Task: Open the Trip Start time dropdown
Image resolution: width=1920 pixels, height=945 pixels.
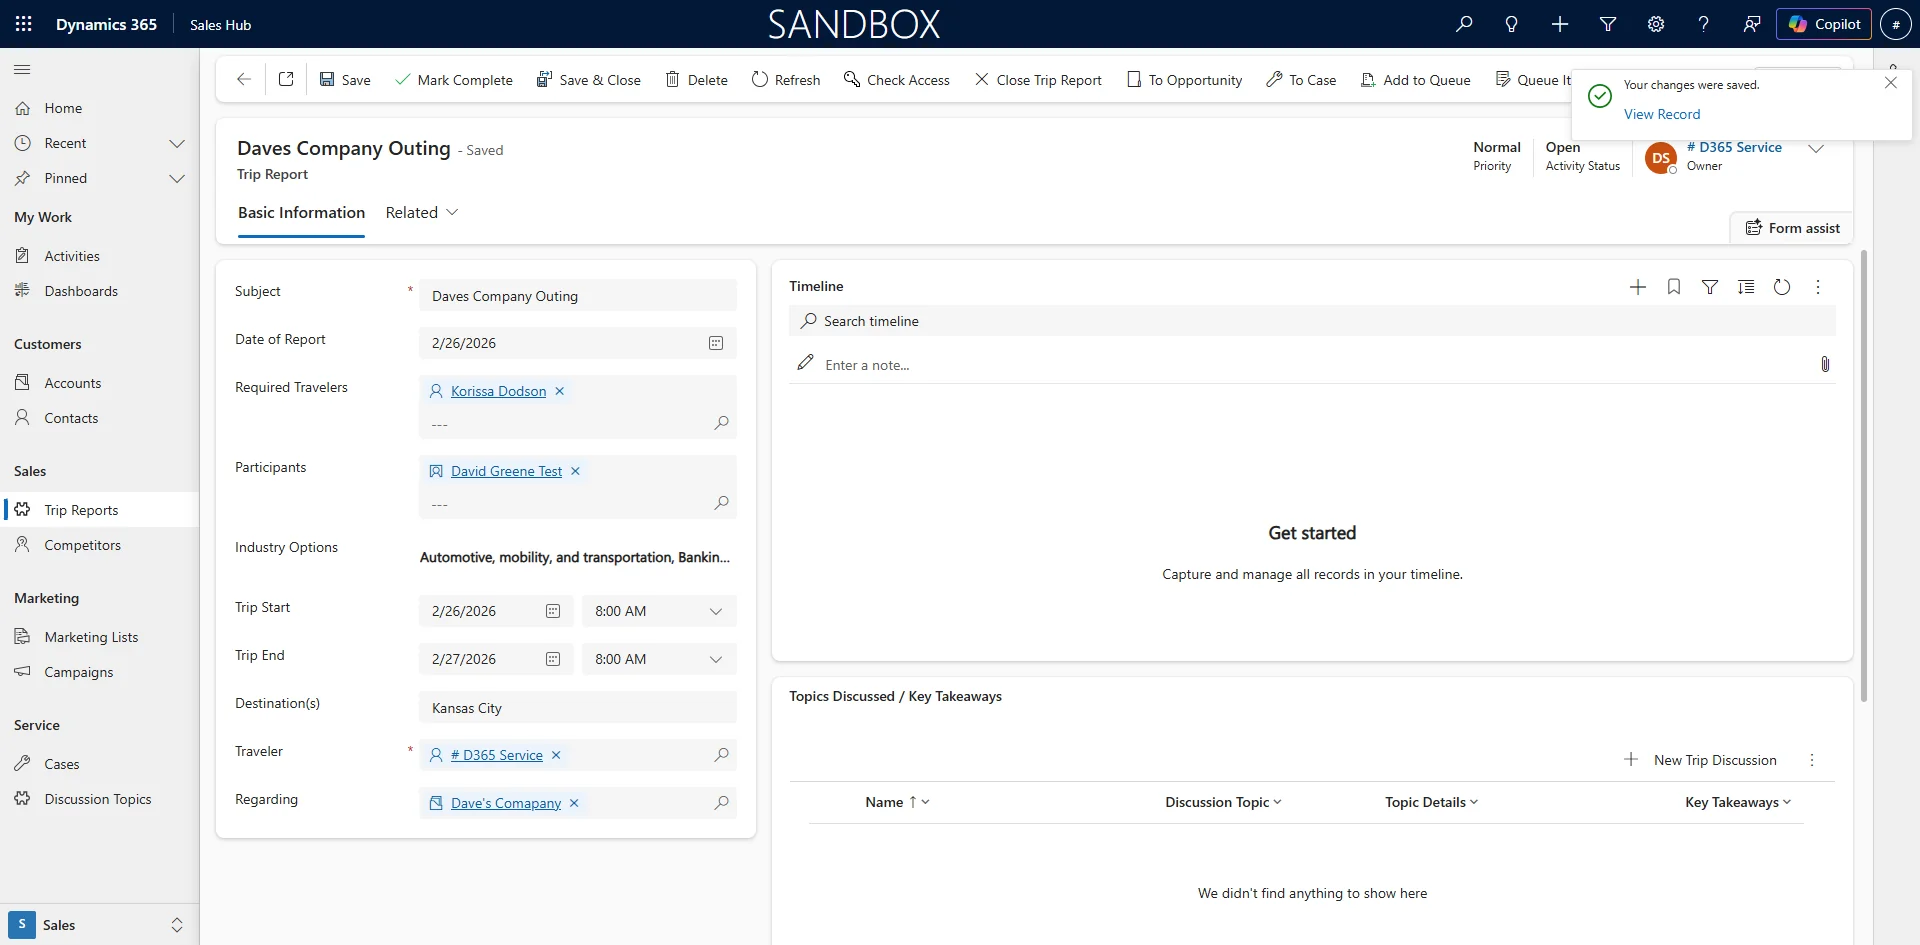Action: pyautogui.click(x=716, y=611)
